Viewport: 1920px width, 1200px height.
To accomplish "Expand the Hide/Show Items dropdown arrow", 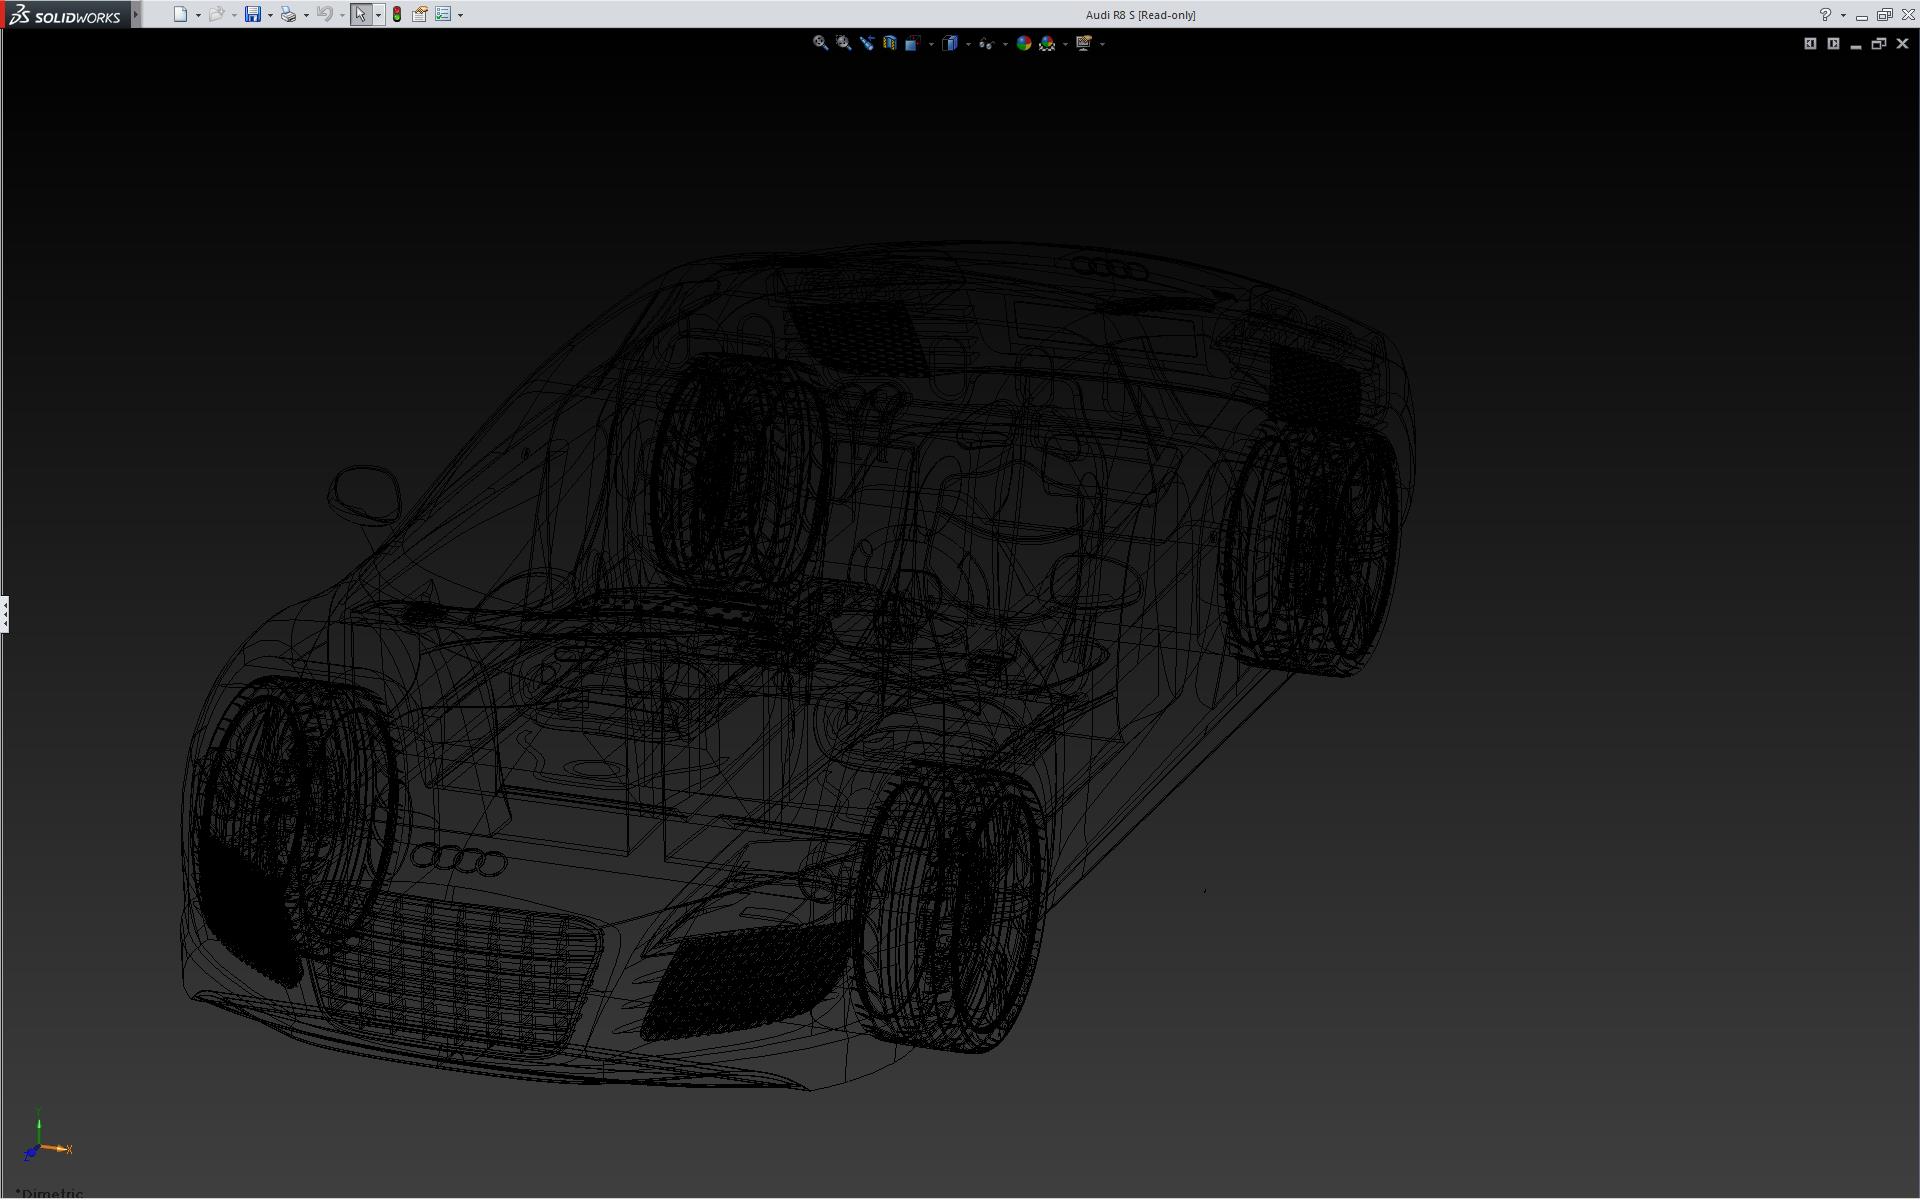I will (x=1005, y=44).
